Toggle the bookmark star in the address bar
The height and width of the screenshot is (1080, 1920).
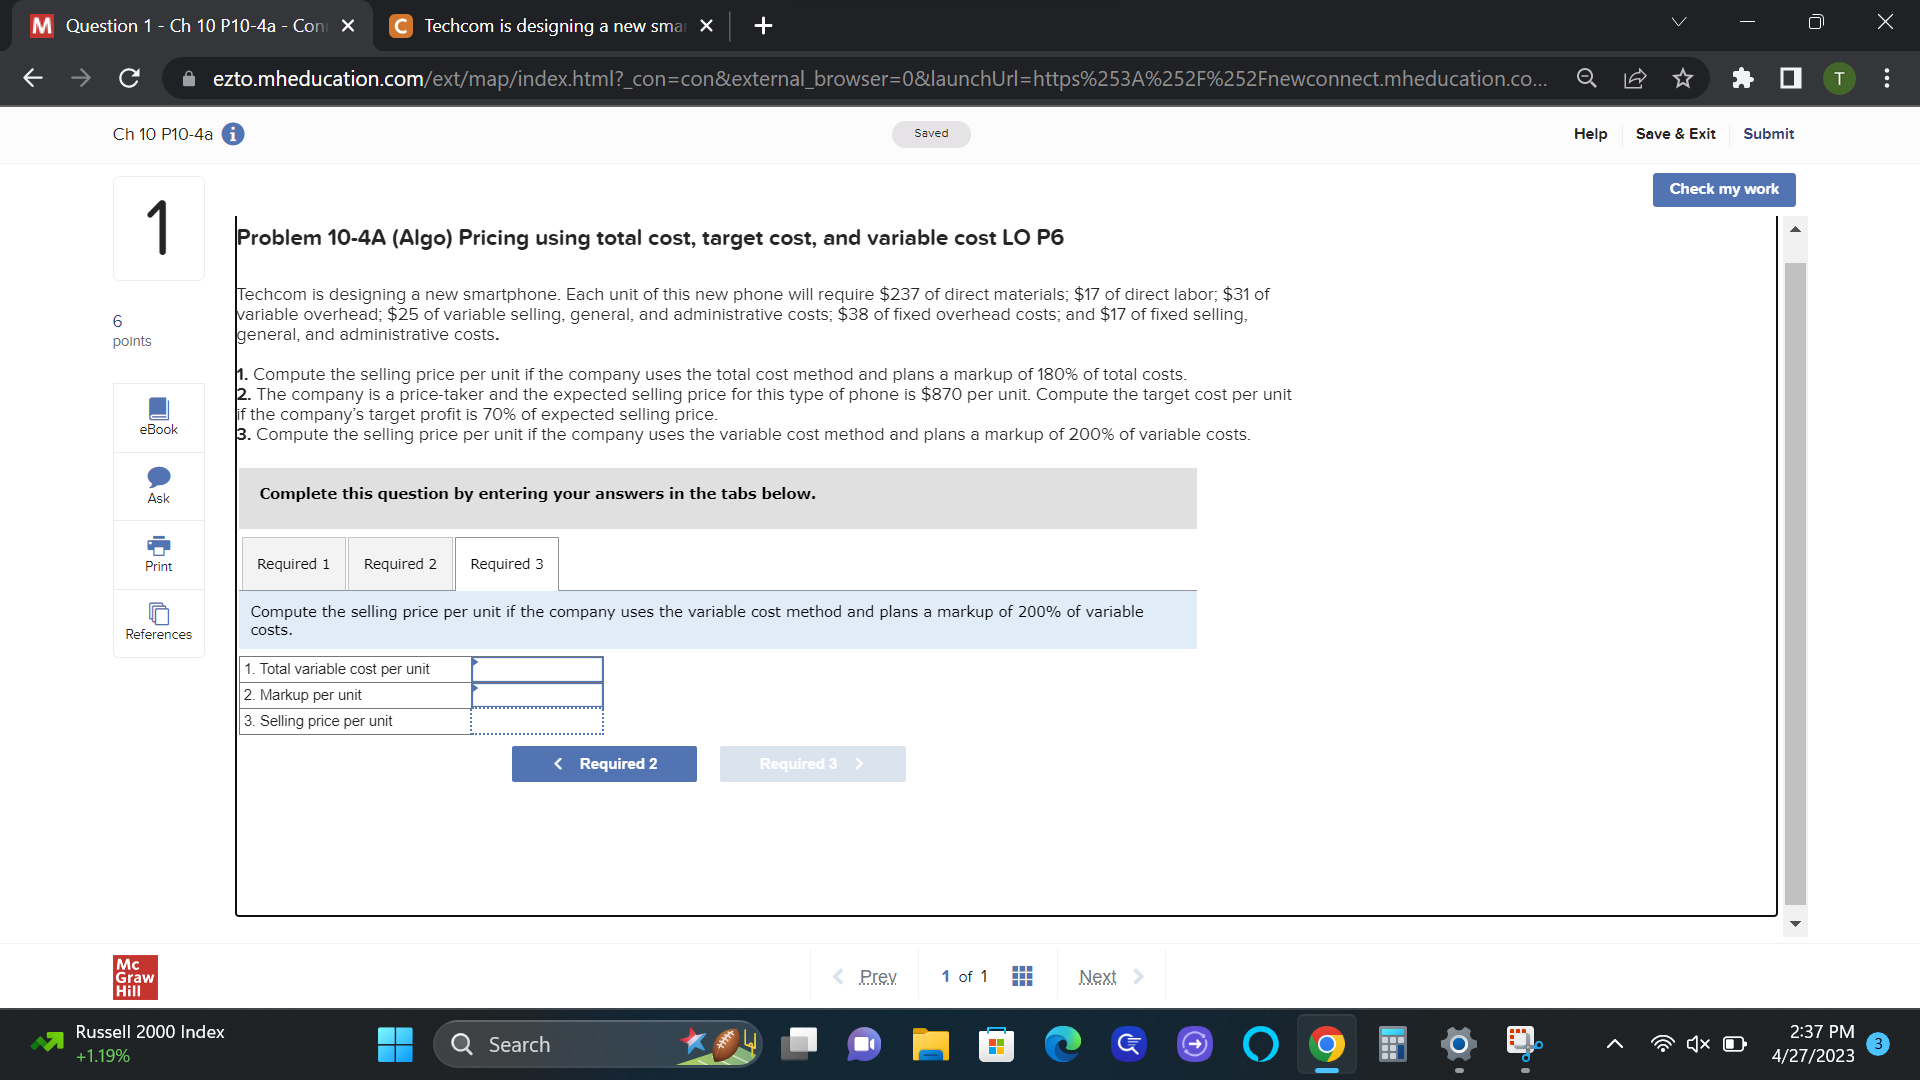point(1683,78)
